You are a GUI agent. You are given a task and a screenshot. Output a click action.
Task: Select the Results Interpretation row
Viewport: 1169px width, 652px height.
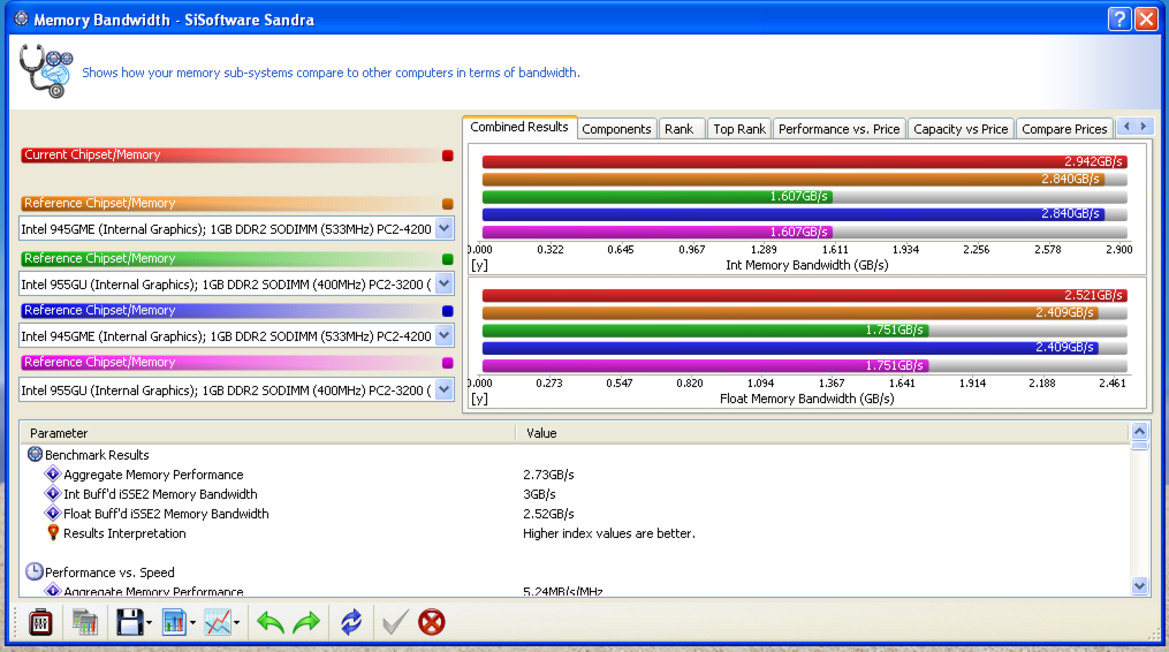(x=576, y=533)
